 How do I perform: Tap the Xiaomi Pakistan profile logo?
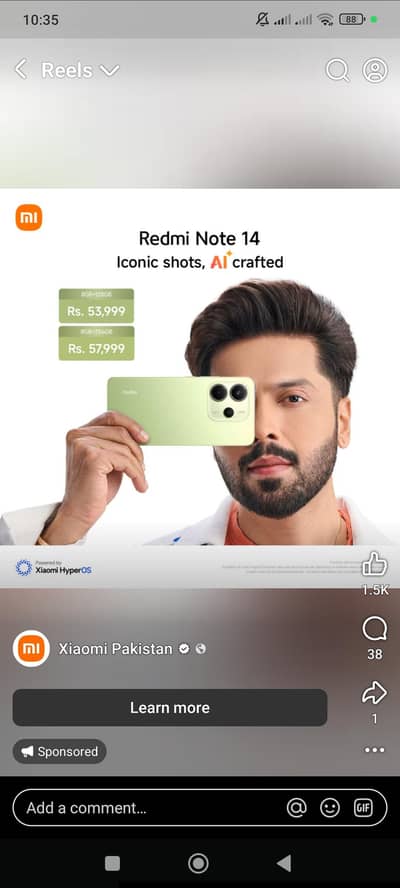tap(31, 648)
